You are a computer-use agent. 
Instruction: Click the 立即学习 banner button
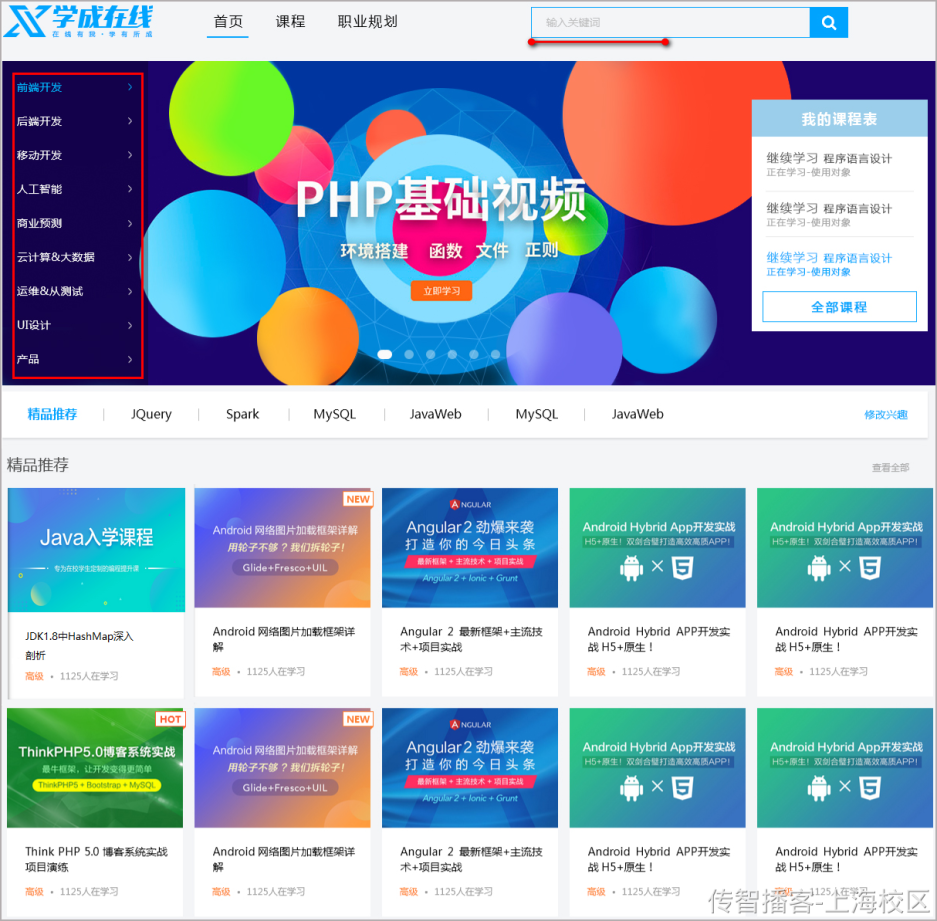tap(441, 291)
